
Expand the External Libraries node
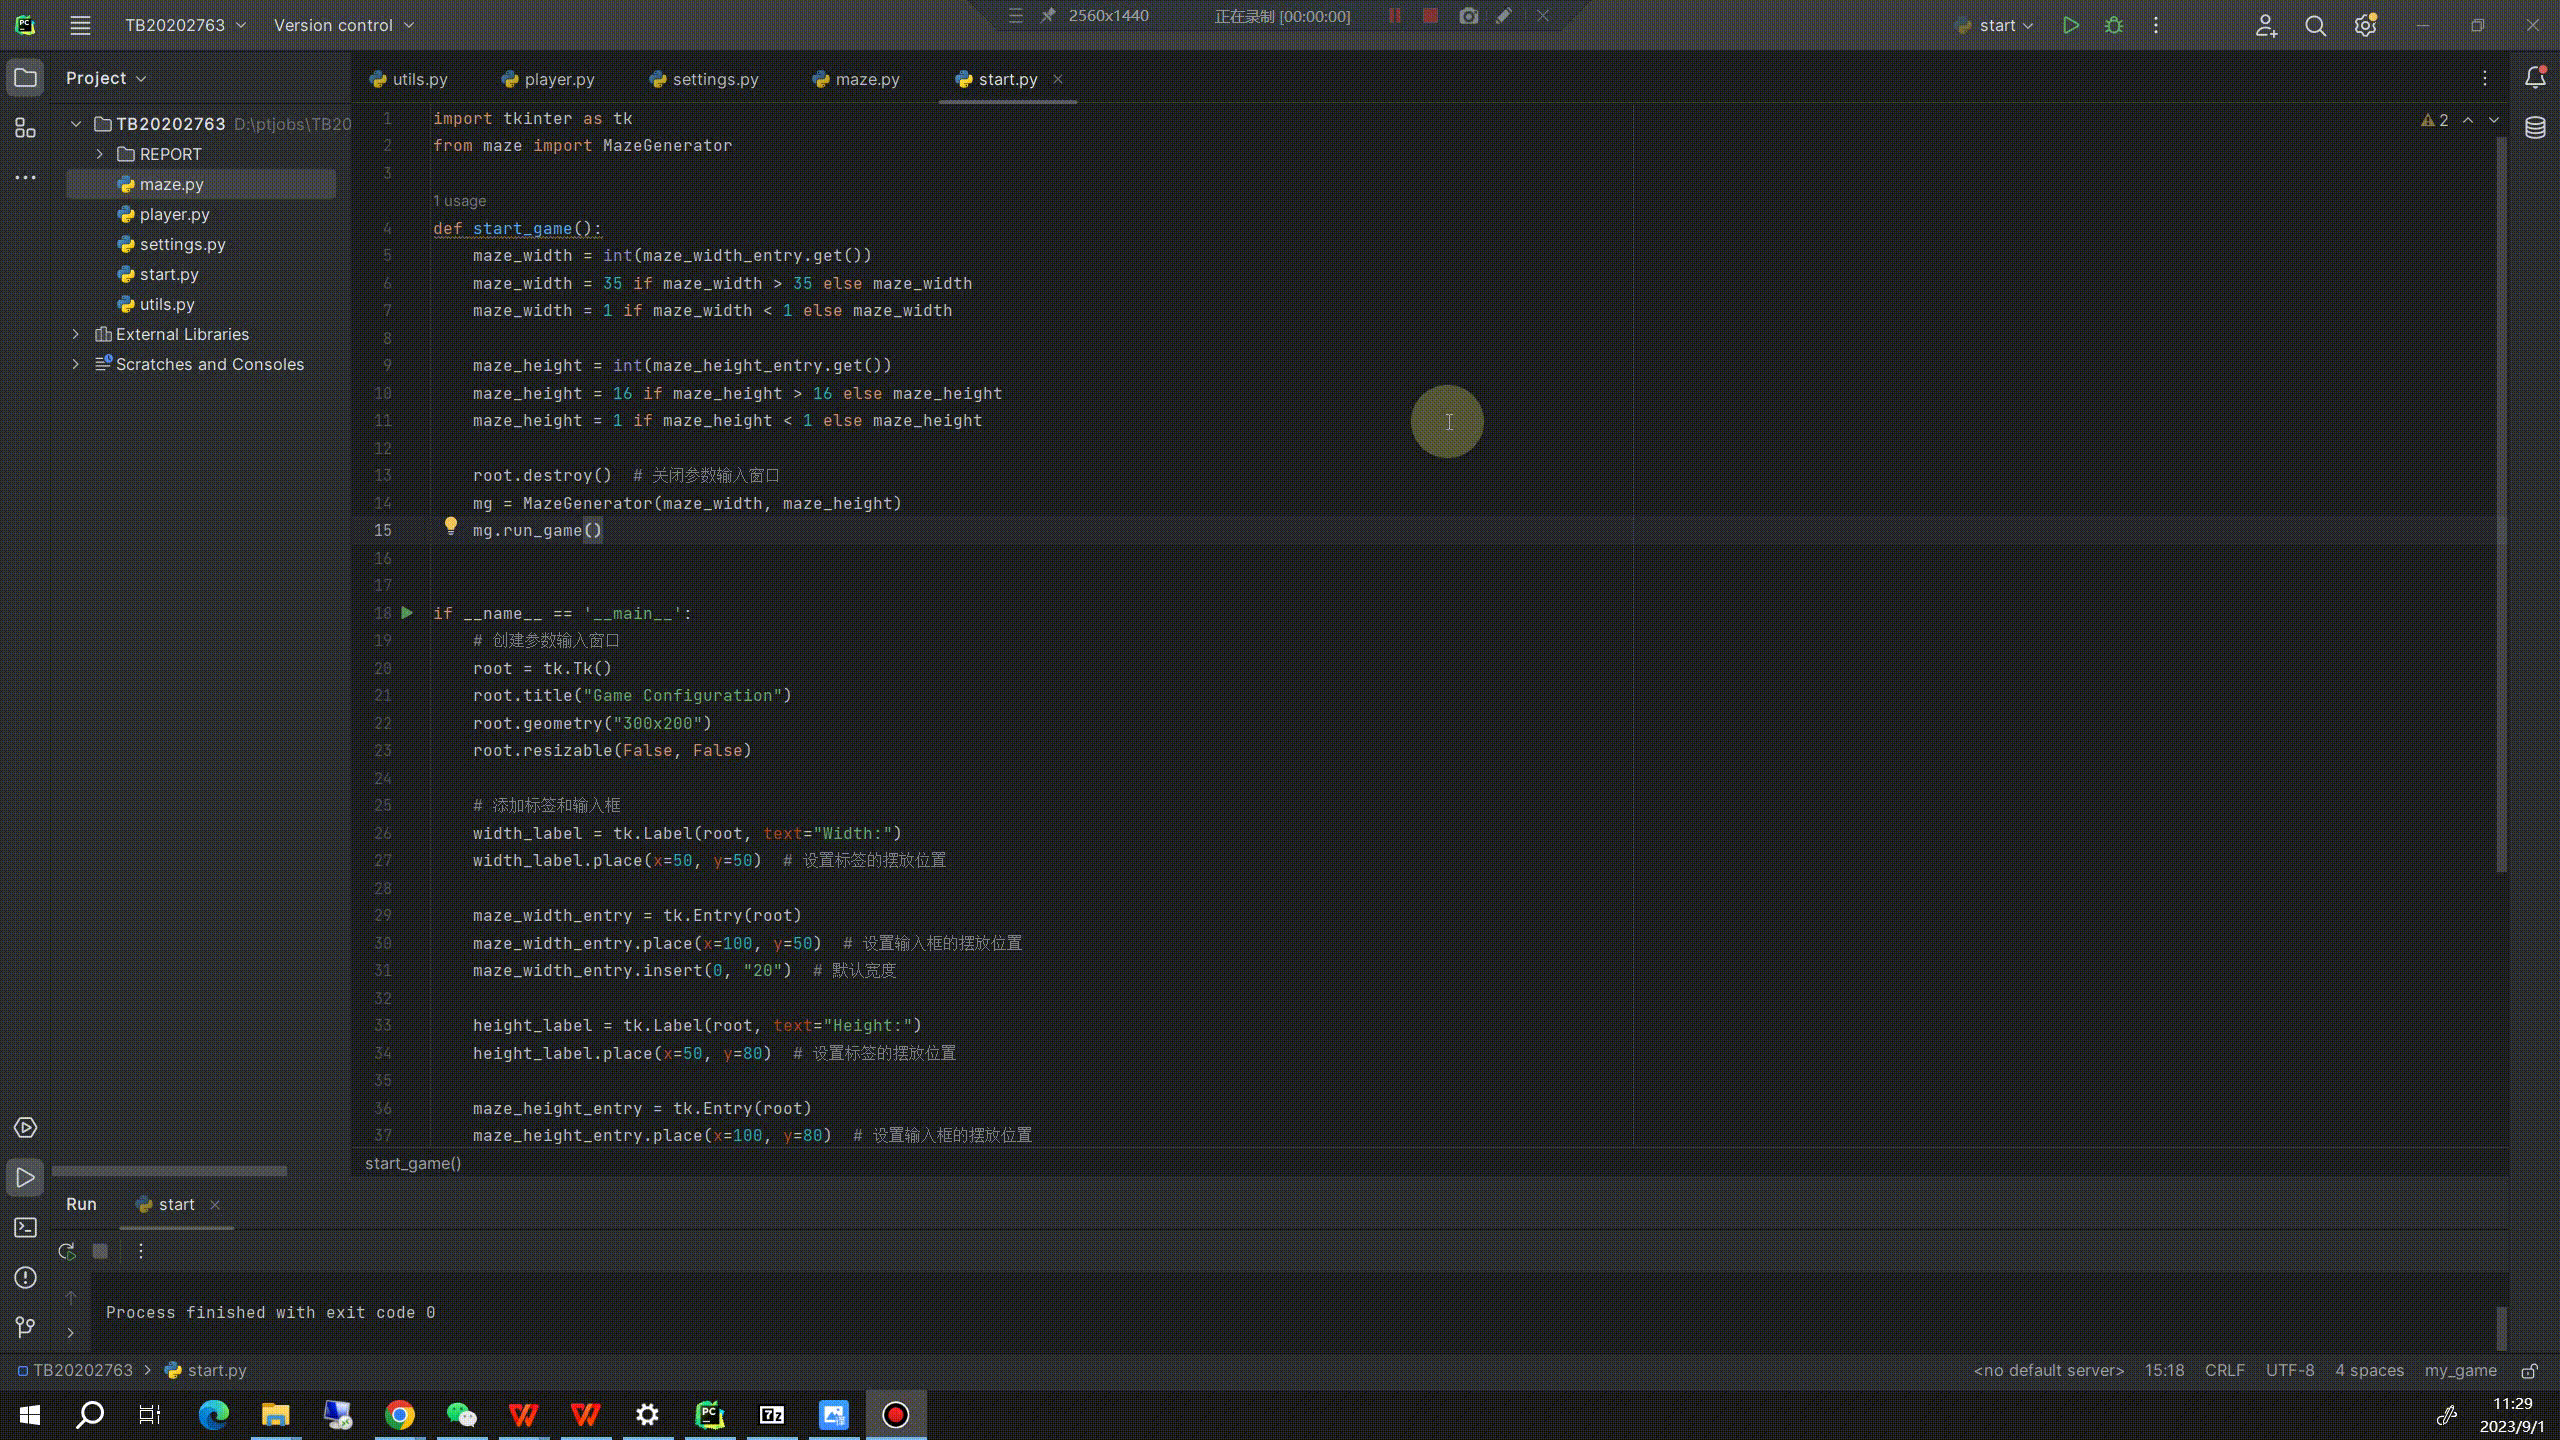[76, 334]
